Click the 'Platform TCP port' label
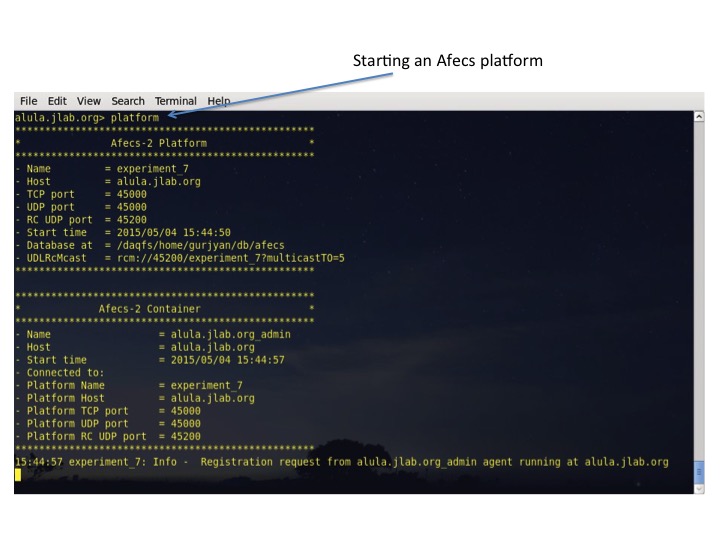 coord(78,411)
